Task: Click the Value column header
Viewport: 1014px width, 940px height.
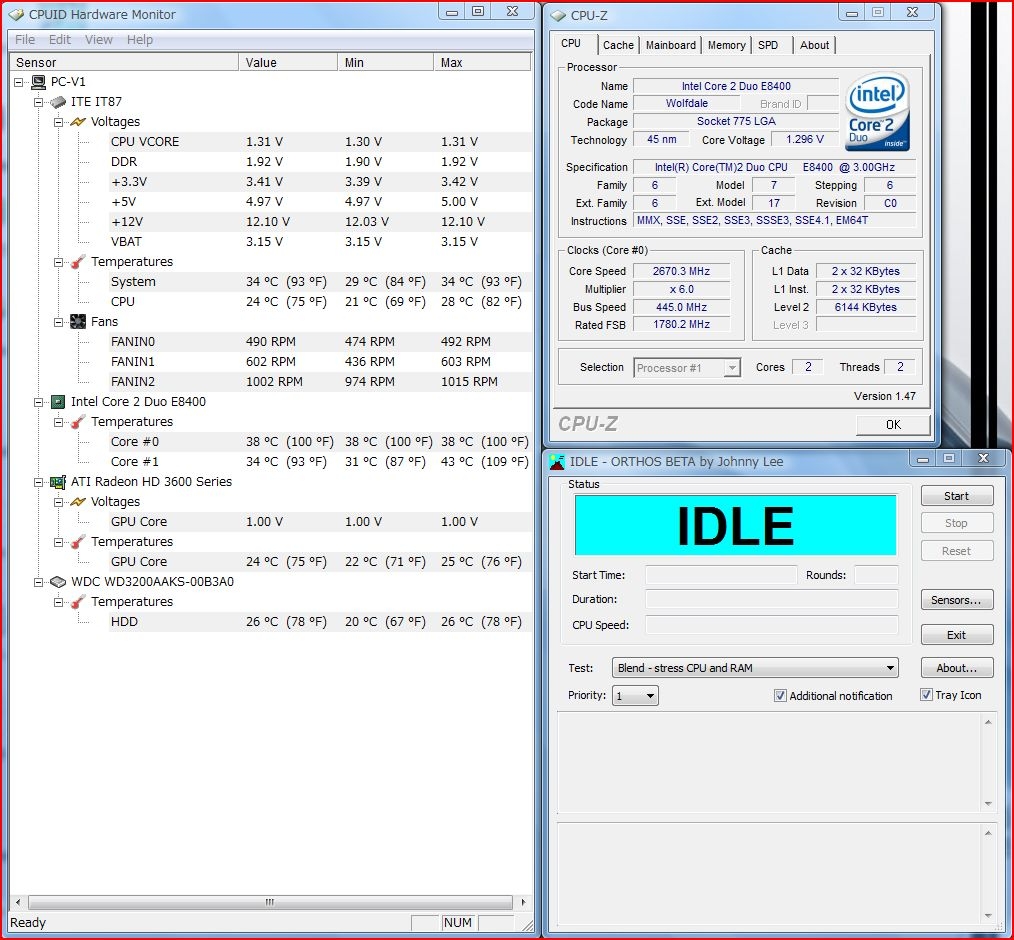Action: point(286,62)
